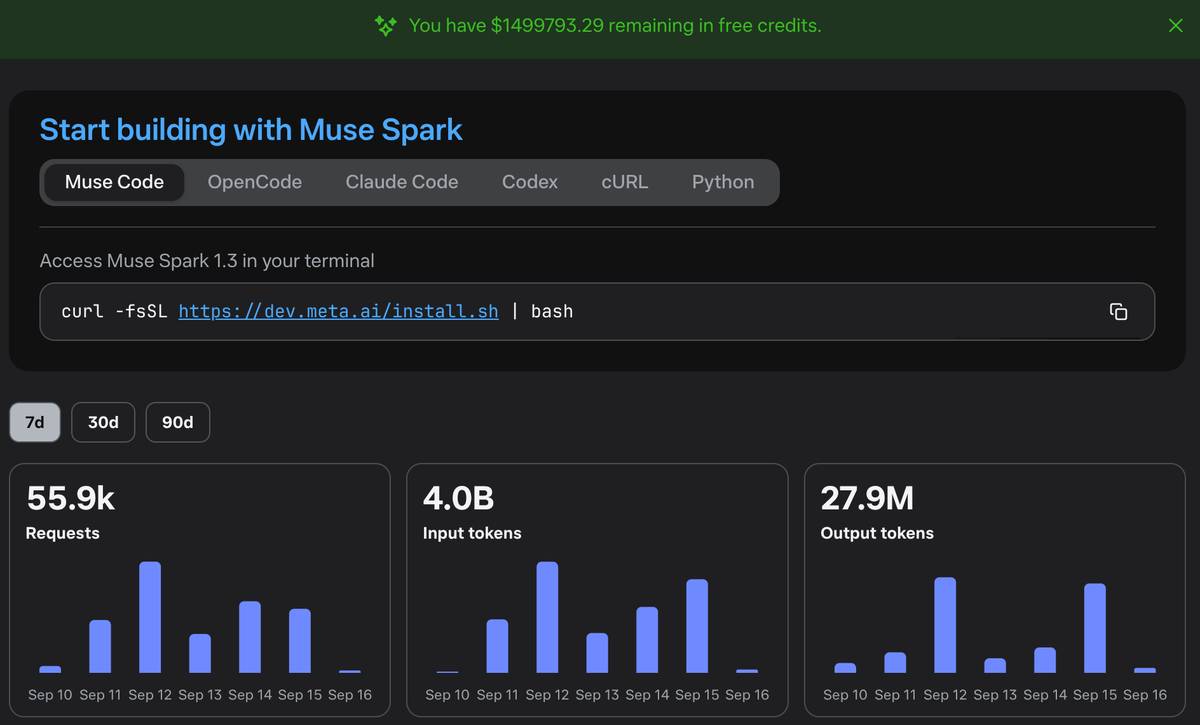Click the Sep 13 label under Input tokens chart
The width and height of the screenshot is (1200, 725).
pos(597,695)
